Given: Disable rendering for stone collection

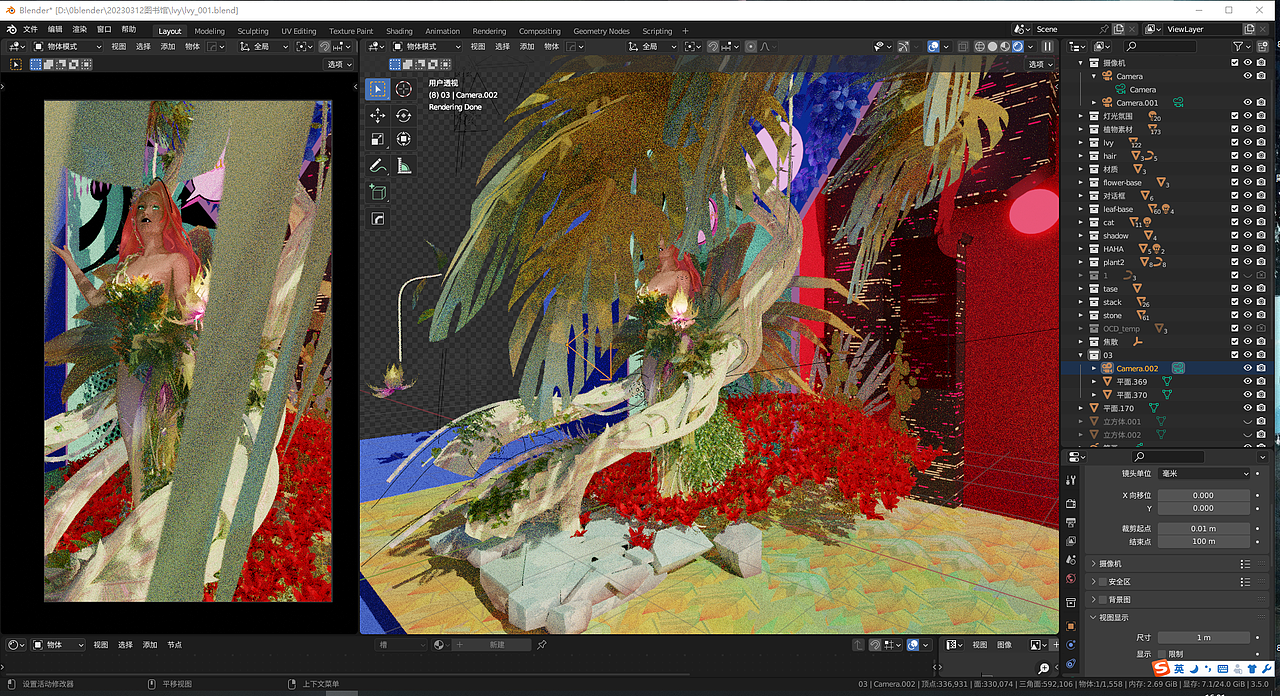Looking at the screenshot, I should [x=1261, y=315].
